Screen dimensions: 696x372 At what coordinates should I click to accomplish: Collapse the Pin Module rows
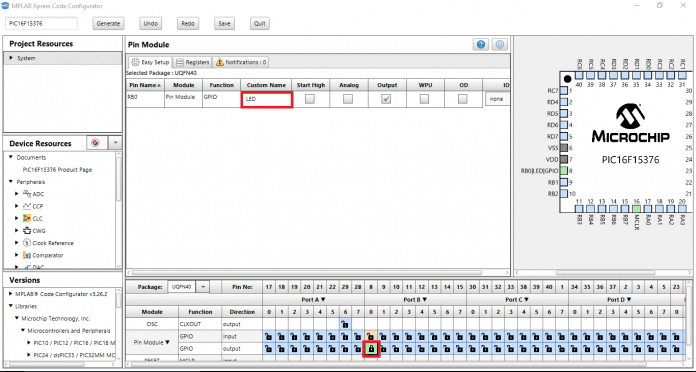168,342
